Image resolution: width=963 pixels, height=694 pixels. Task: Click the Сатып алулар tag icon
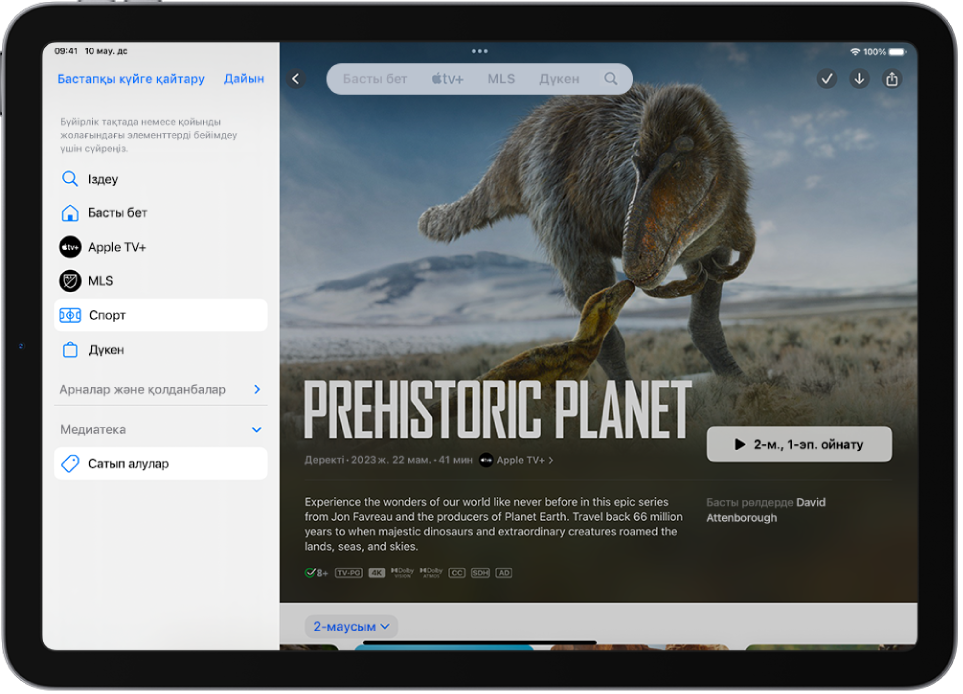click(70, 464)
